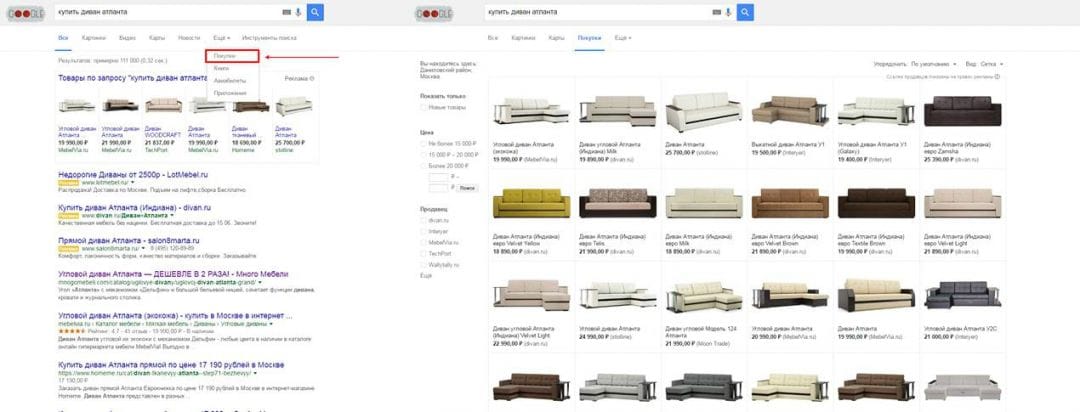Check seller filter TechPort

tap(424, 254)
